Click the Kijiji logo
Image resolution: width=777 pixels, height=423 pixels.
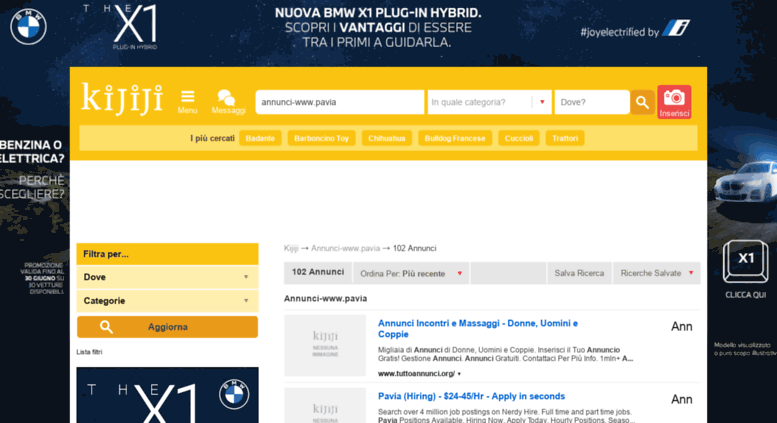[122, 99]
